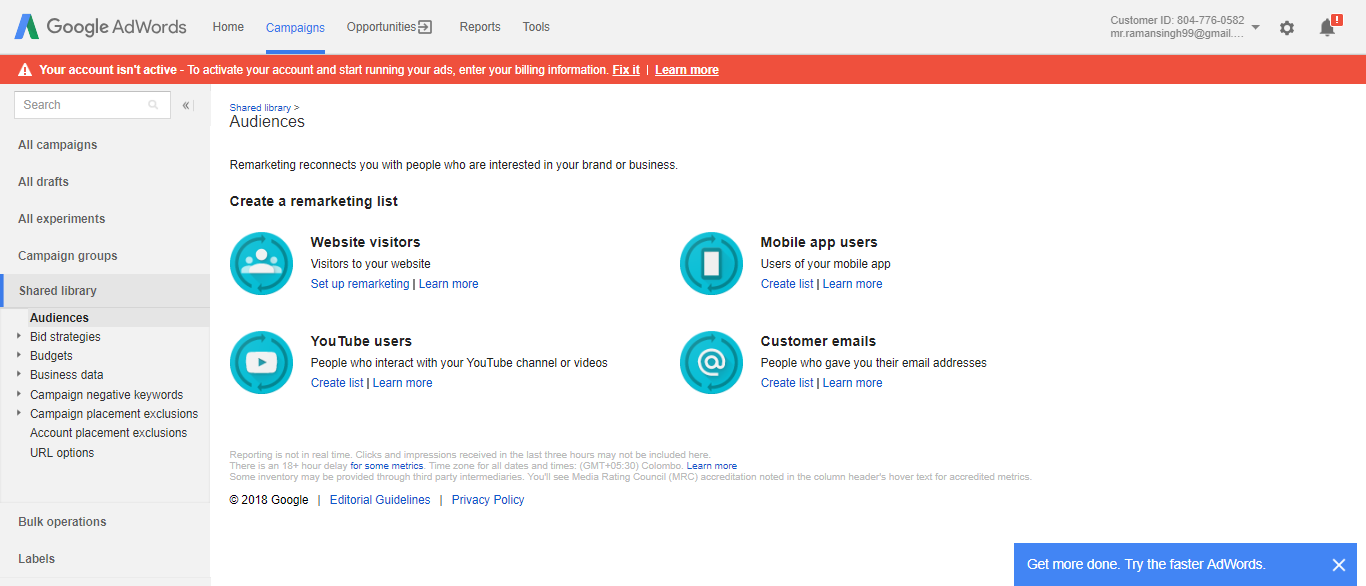Viewport: 1366px width, 586px height.
Task: Click the Mobile app users icon
Action: coord(711,264)
